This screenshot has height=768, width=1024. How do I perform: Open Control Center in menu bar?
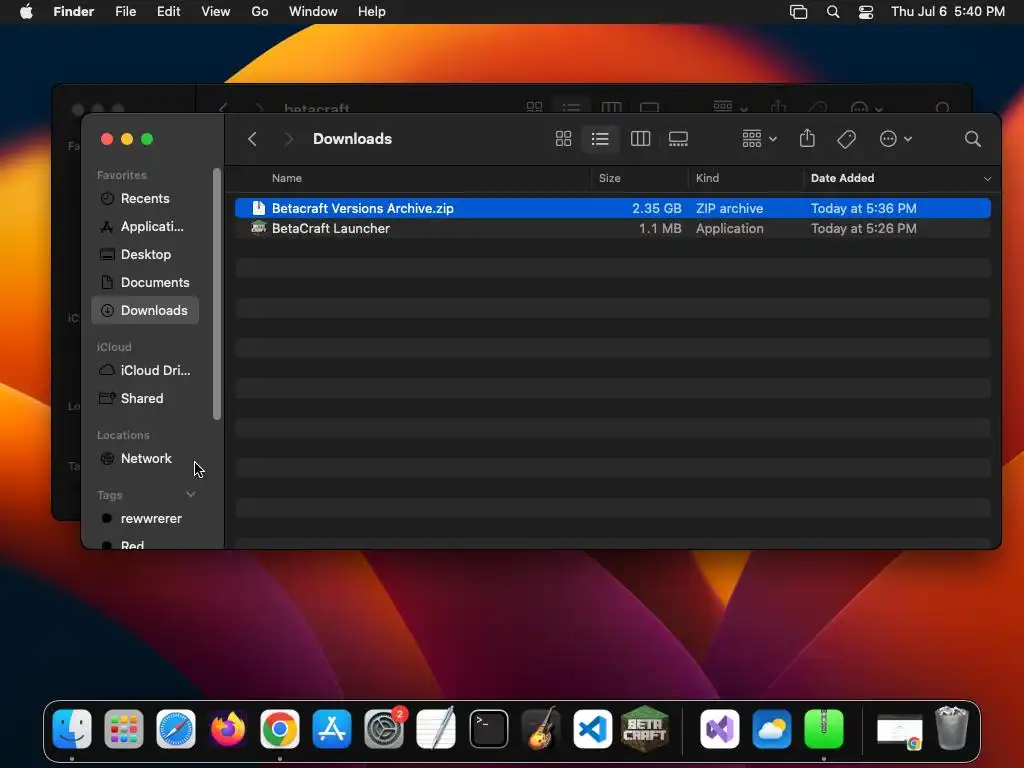866,12
